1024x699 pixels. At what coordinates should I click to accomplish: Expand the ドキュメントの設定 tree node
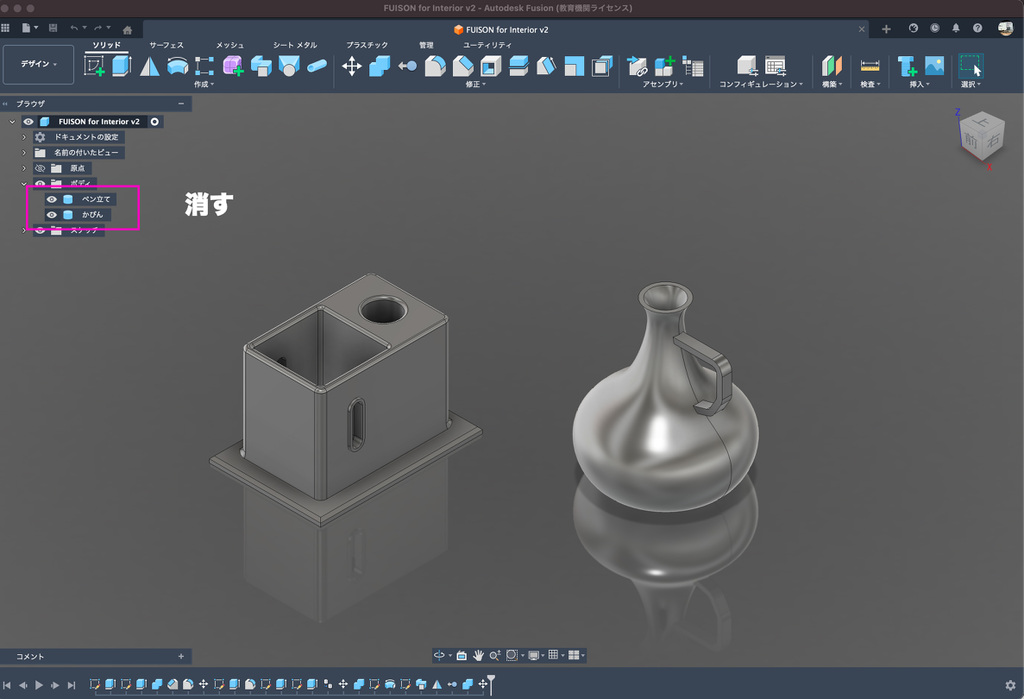click(24, 137)
